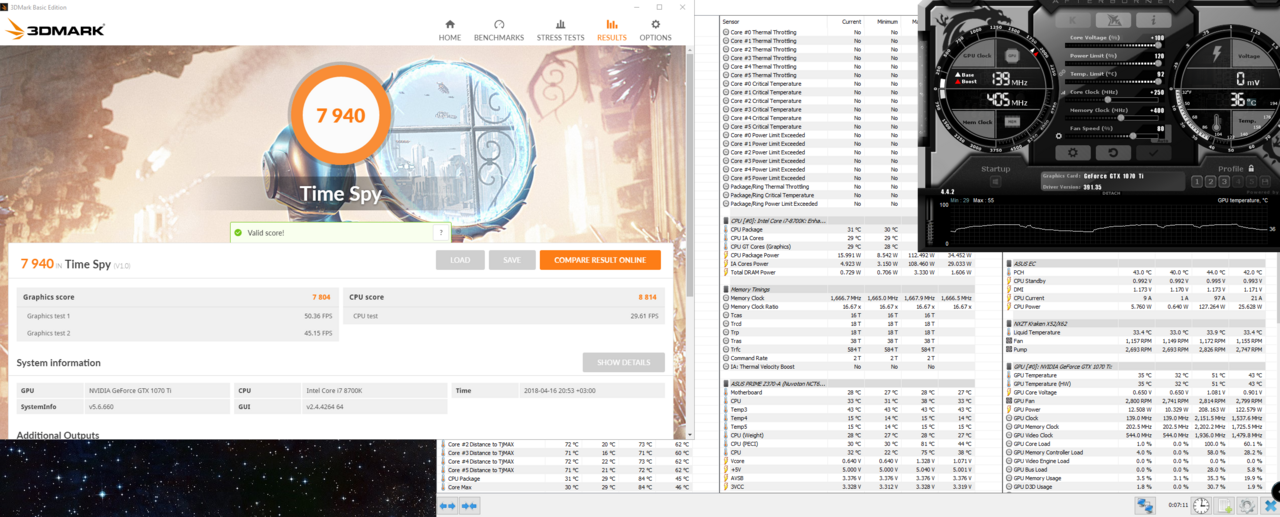The width and height of the screenshot is (1280, 517).
Task: Toggle Fan Speed Auto button
Action: pos(1161,140)
